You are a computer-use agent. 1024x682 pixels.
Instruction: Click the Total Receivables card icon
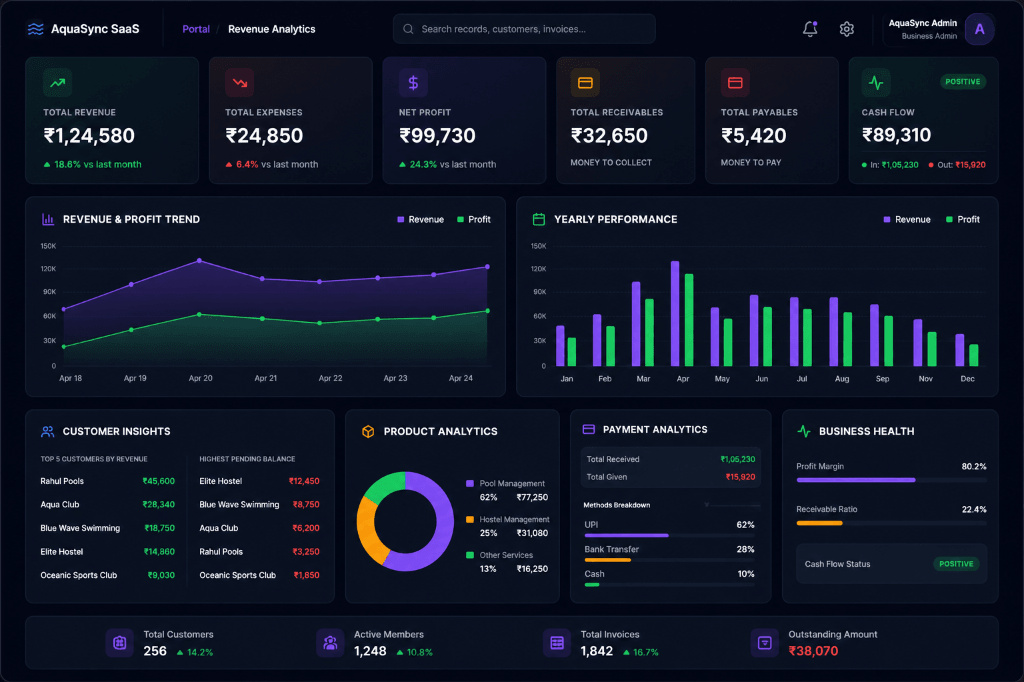coord(585,83)
